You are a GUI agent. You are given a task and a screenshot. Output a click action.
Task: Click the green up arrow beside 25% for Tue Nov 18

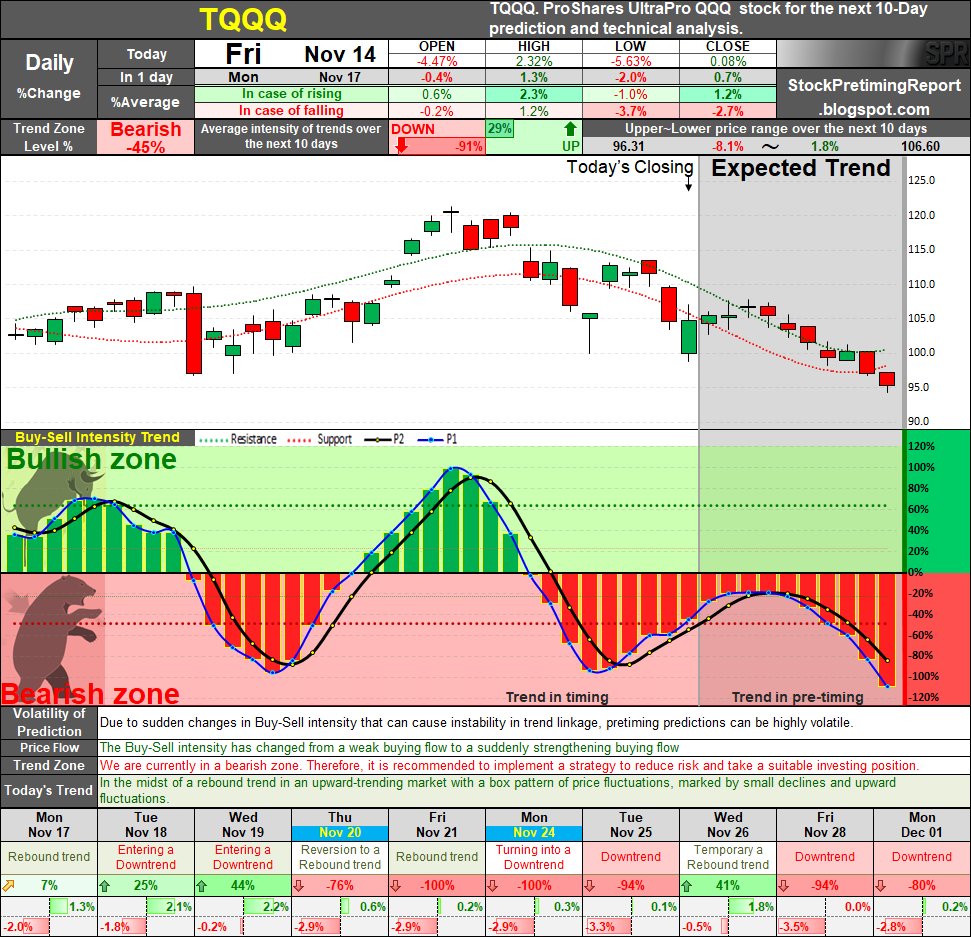click(x=105, y=886)
